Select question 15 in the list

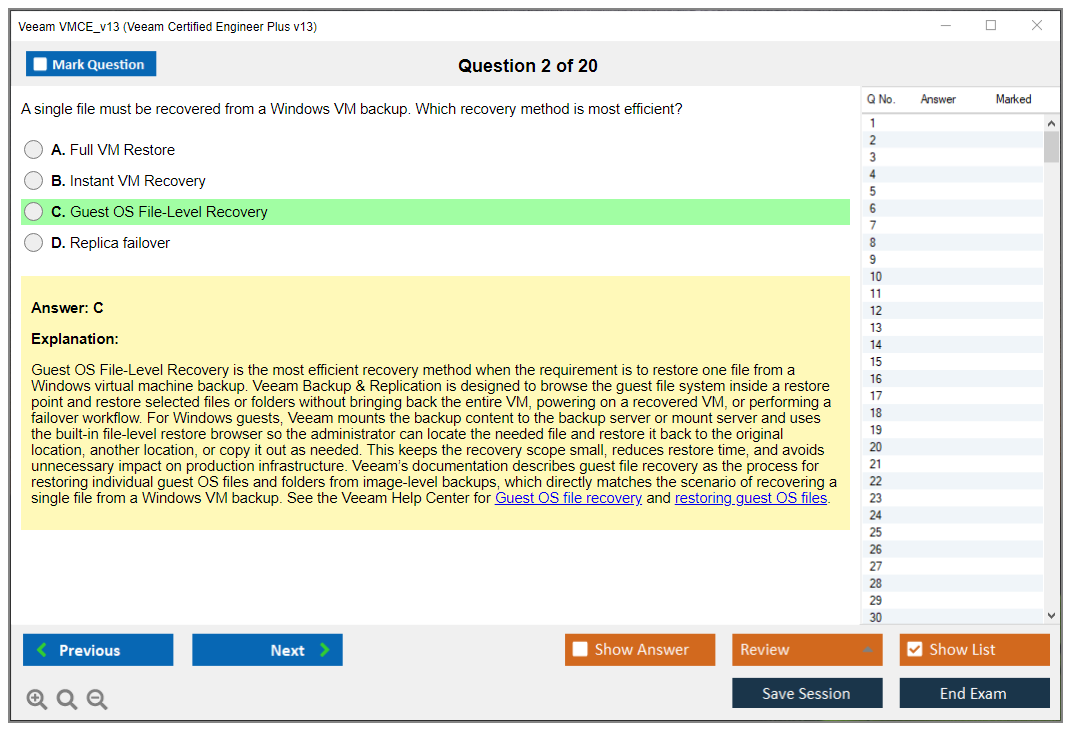pos(952,361)
